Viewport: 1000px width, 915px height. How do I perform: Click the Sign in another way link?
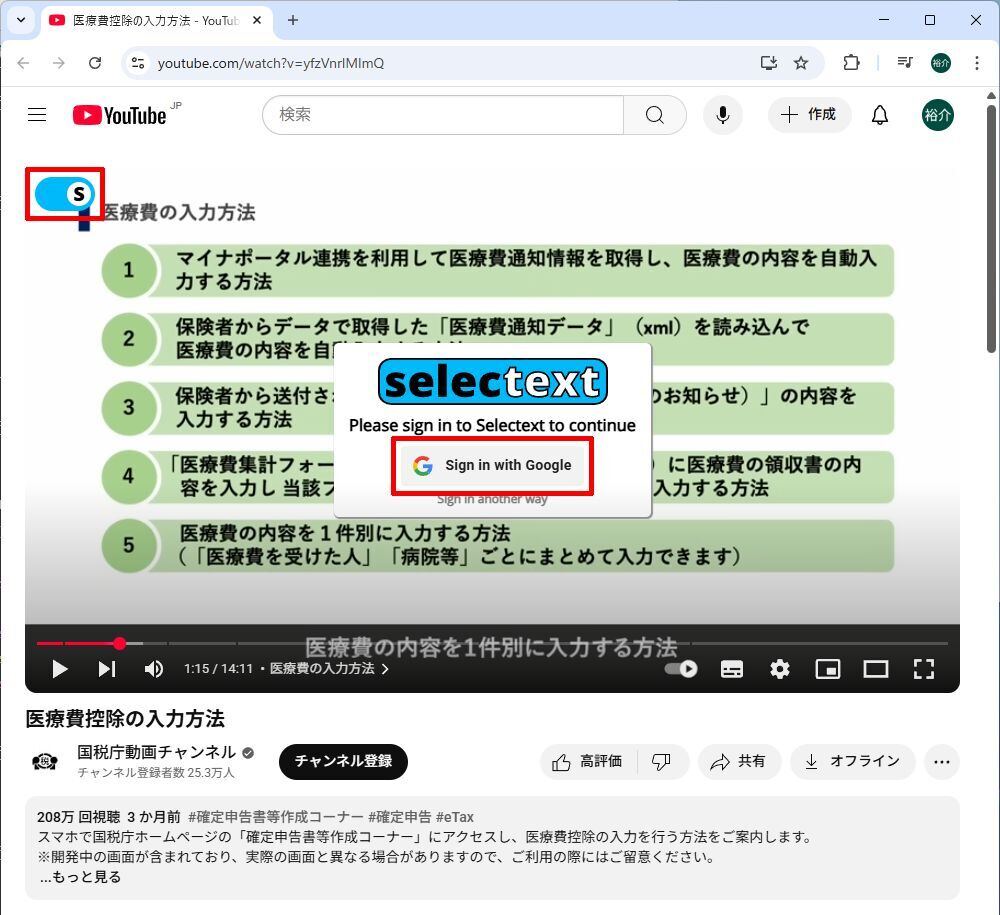pos(492,499)
